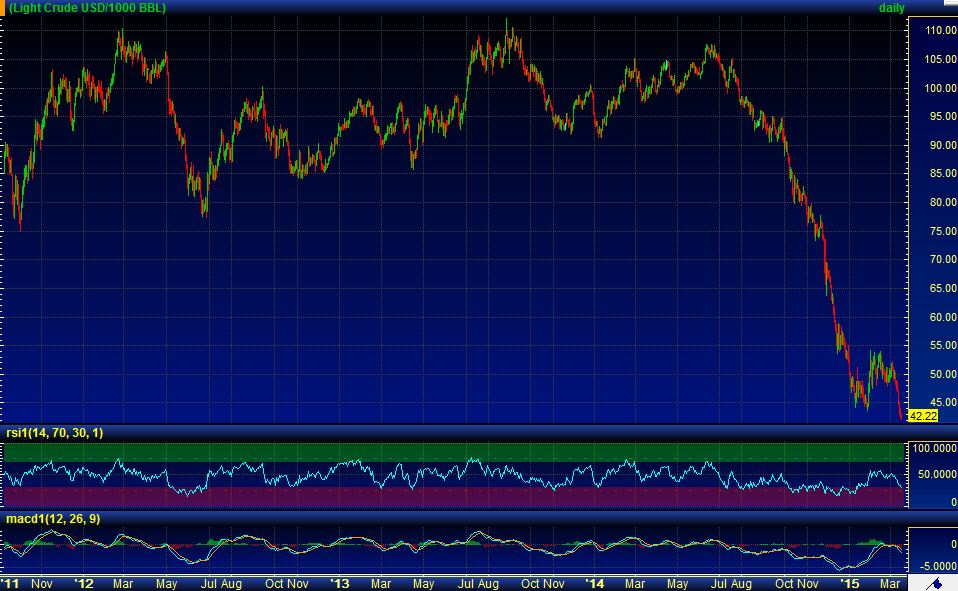The width and height of the screenshot is (958, 591).
Task: Click the purple RSI oversold zone band
Action: pos(450,496)
